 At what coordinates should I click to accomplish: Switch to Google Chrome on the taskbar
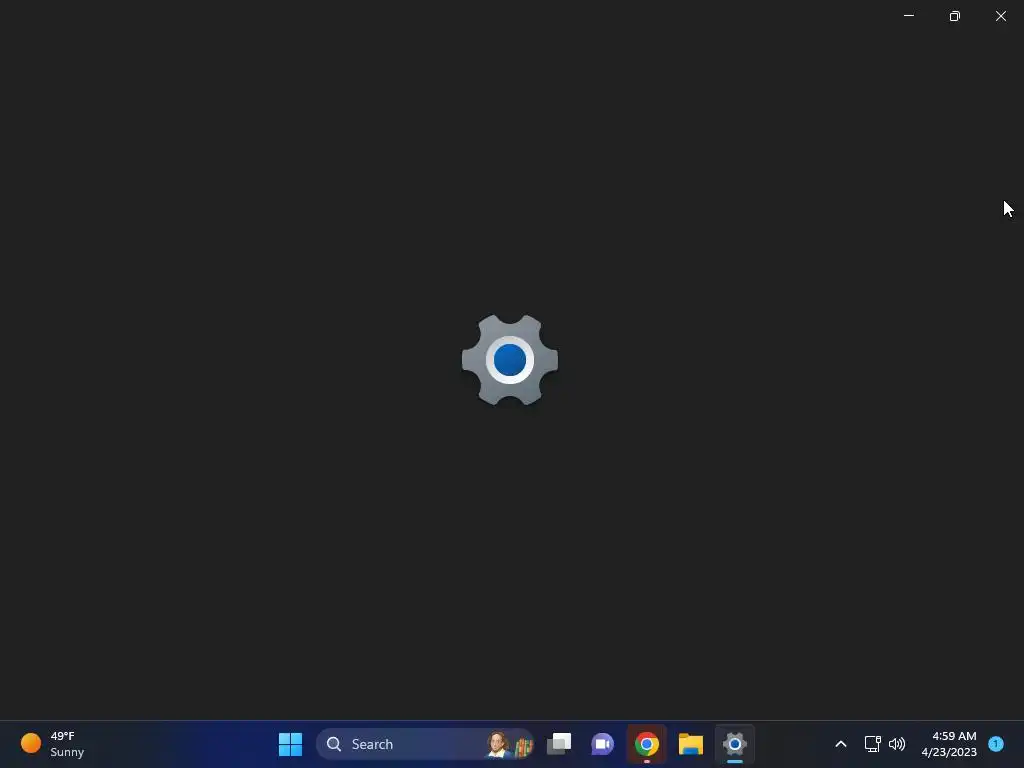pyautogui.click(x=647, y=744)
